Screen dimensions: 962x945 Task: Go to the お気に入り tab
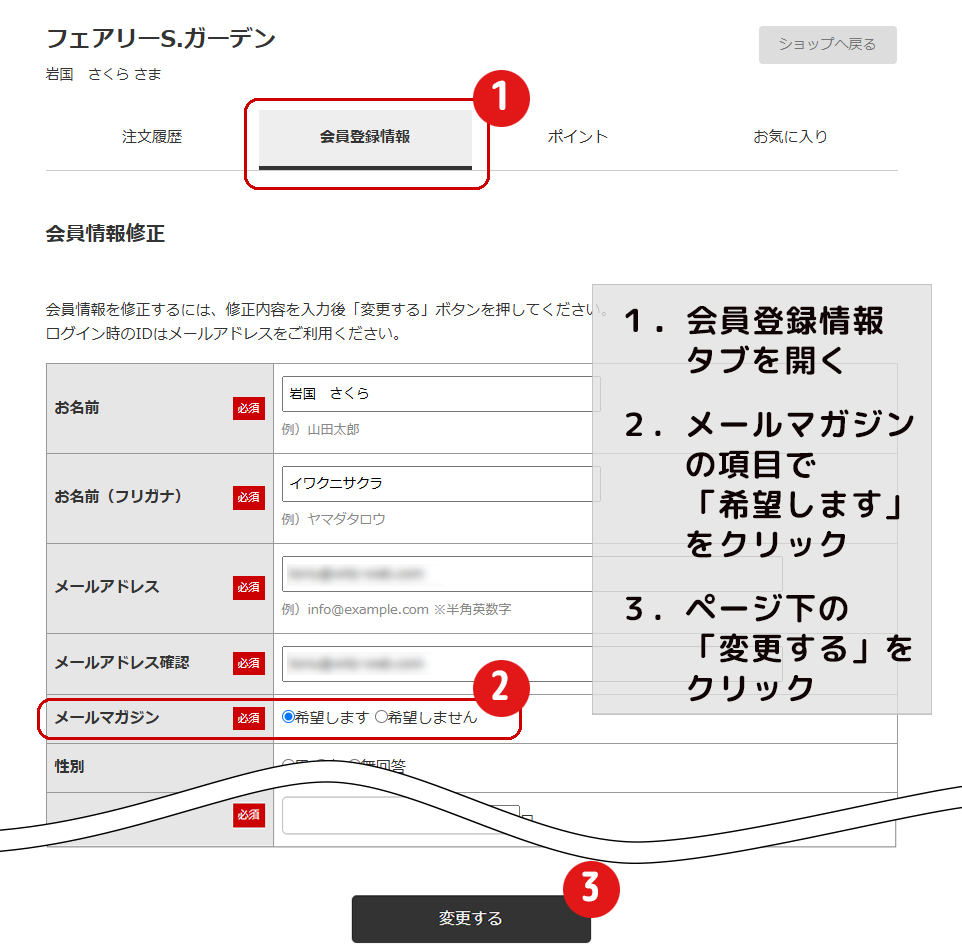pos(790,137)
